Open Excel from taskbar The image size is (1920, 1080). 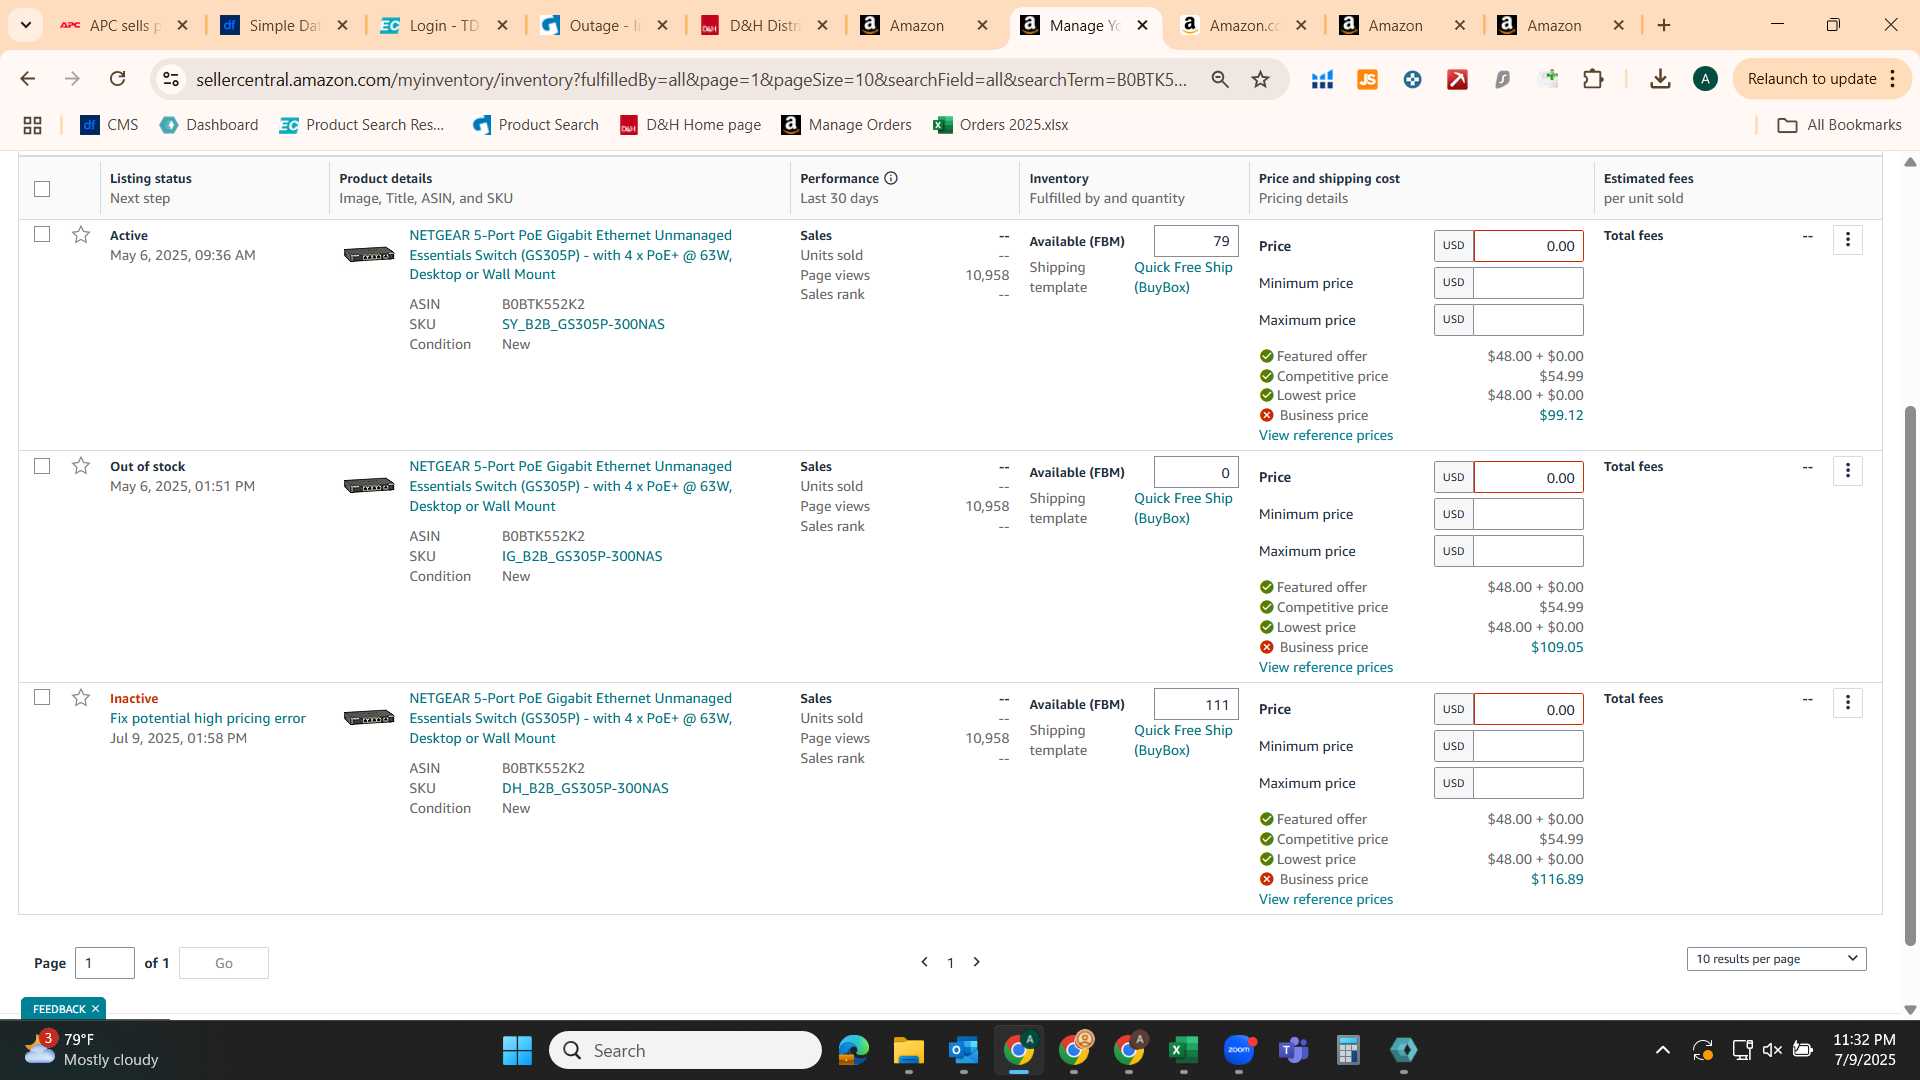pos(1183,1050)
